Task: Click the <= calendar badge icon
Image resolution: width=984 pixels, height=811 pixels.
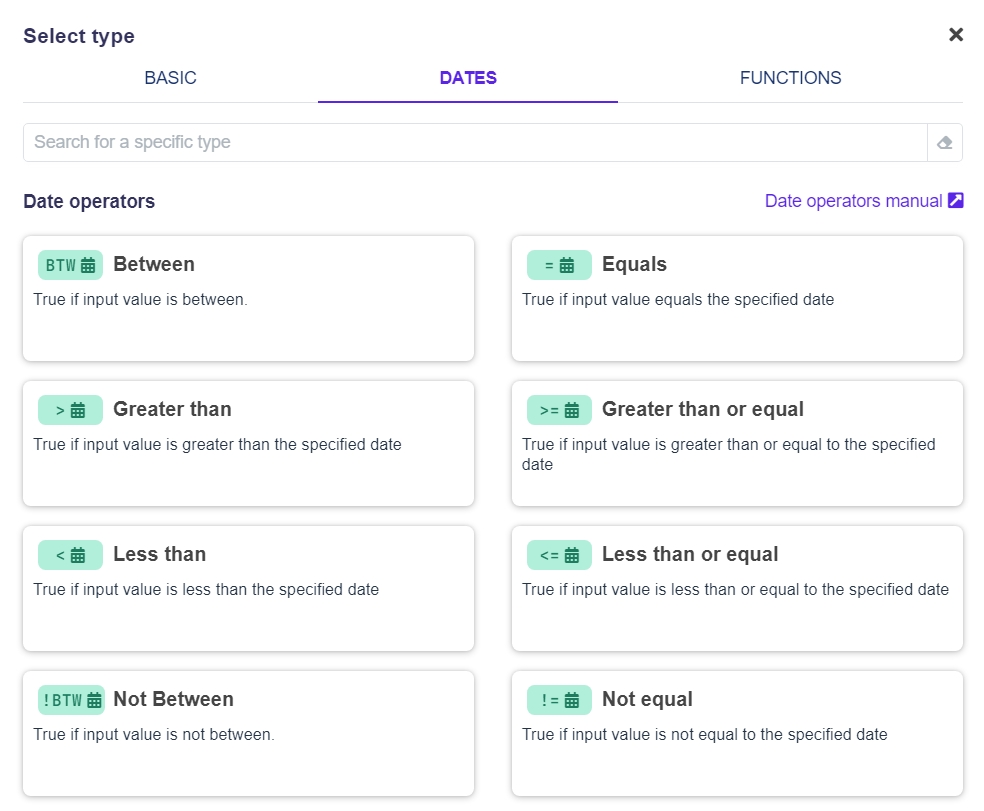Action: tap(559, 555)
